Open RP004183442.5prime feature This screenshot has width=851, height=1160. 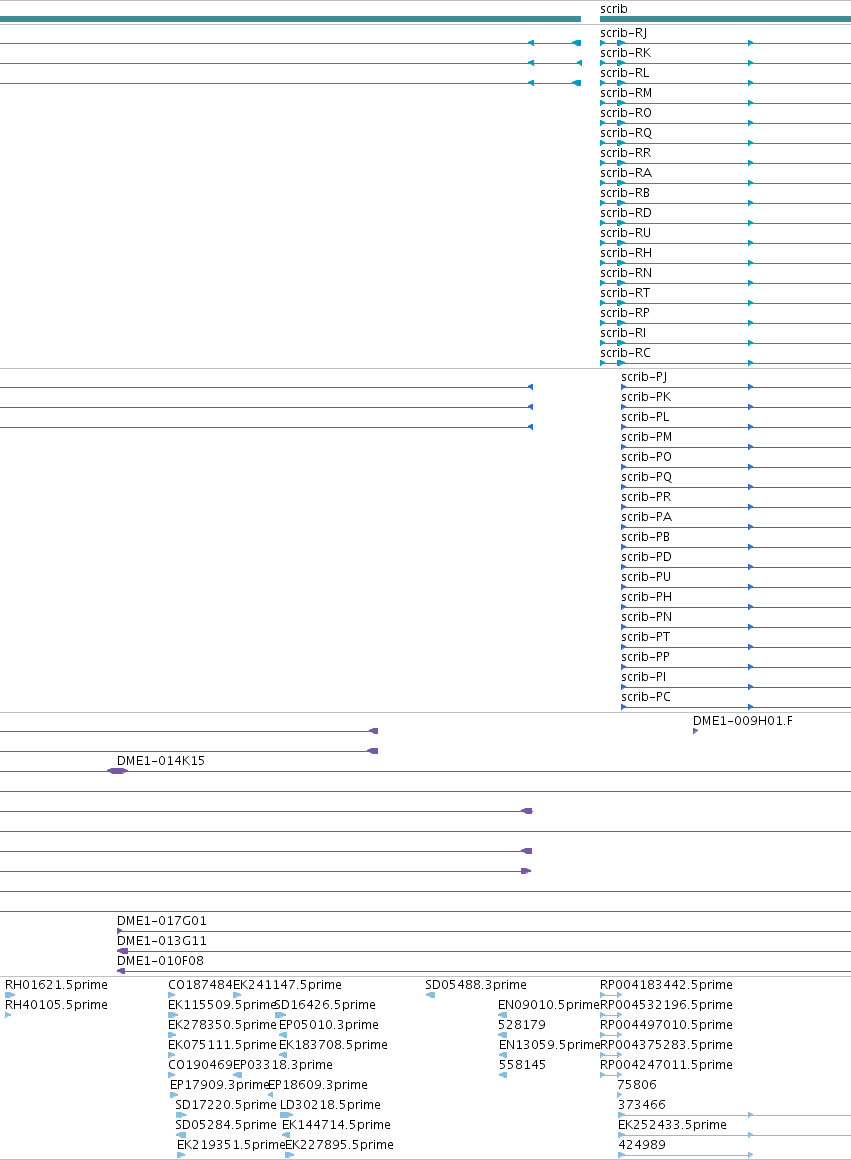click(x=666, y=985)
